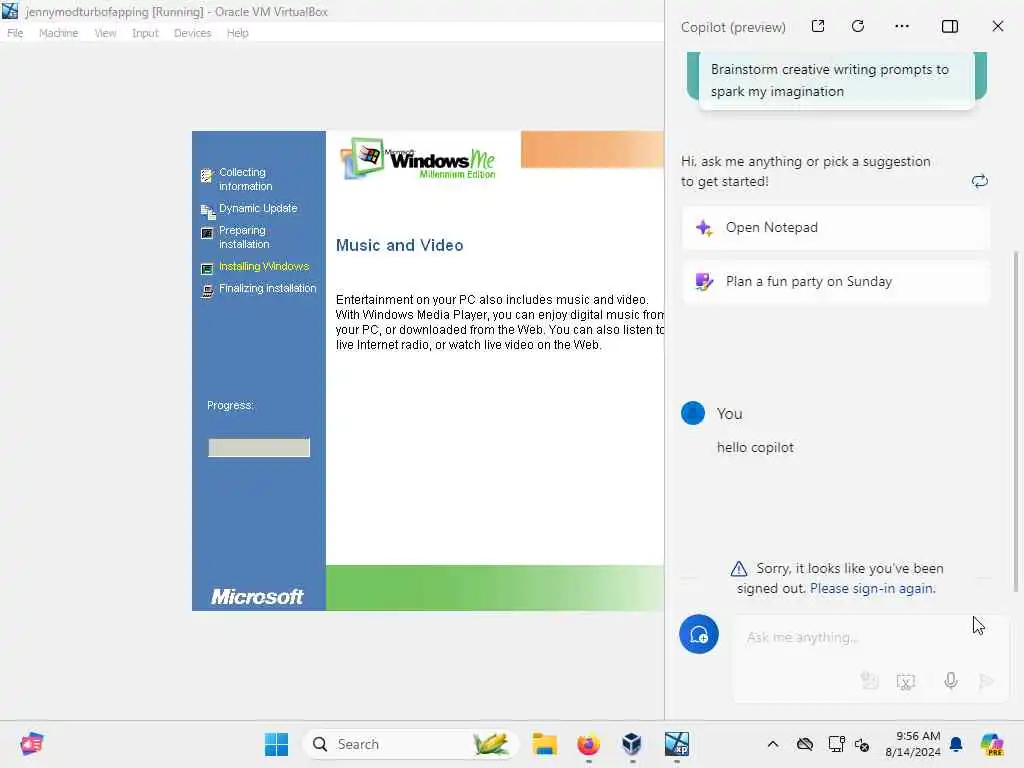Click the hello copilot message
Viewport: 1024px width, 768px height.
(755, 447)
